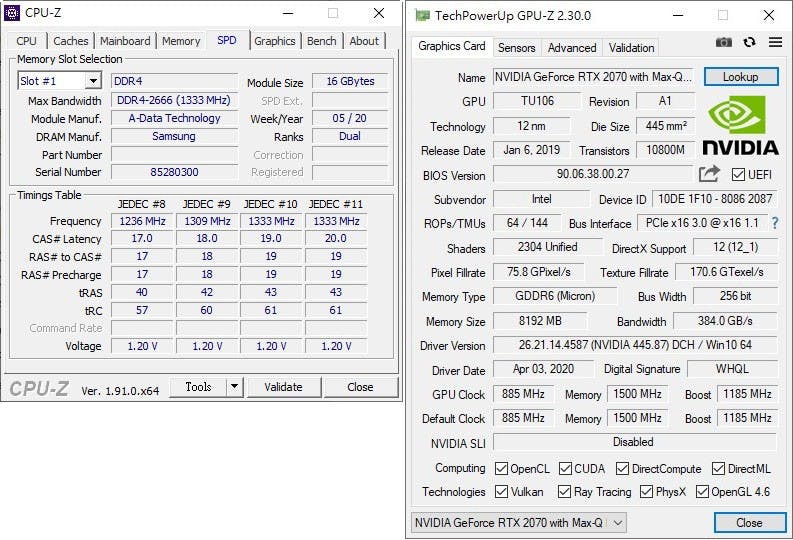Click the GPU-Z refresh icon
This screenshot has width=793, height=540.
[x=750, y=42]
